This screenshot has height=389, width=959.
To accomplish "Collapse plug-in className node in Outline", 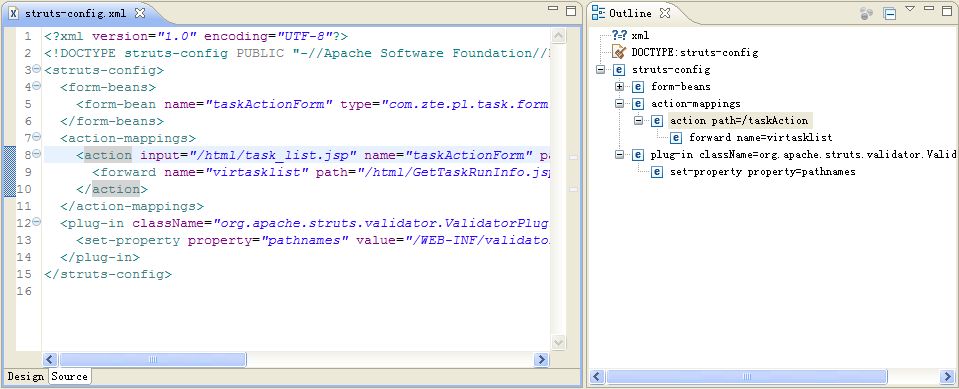I will [x=620, y=155].
